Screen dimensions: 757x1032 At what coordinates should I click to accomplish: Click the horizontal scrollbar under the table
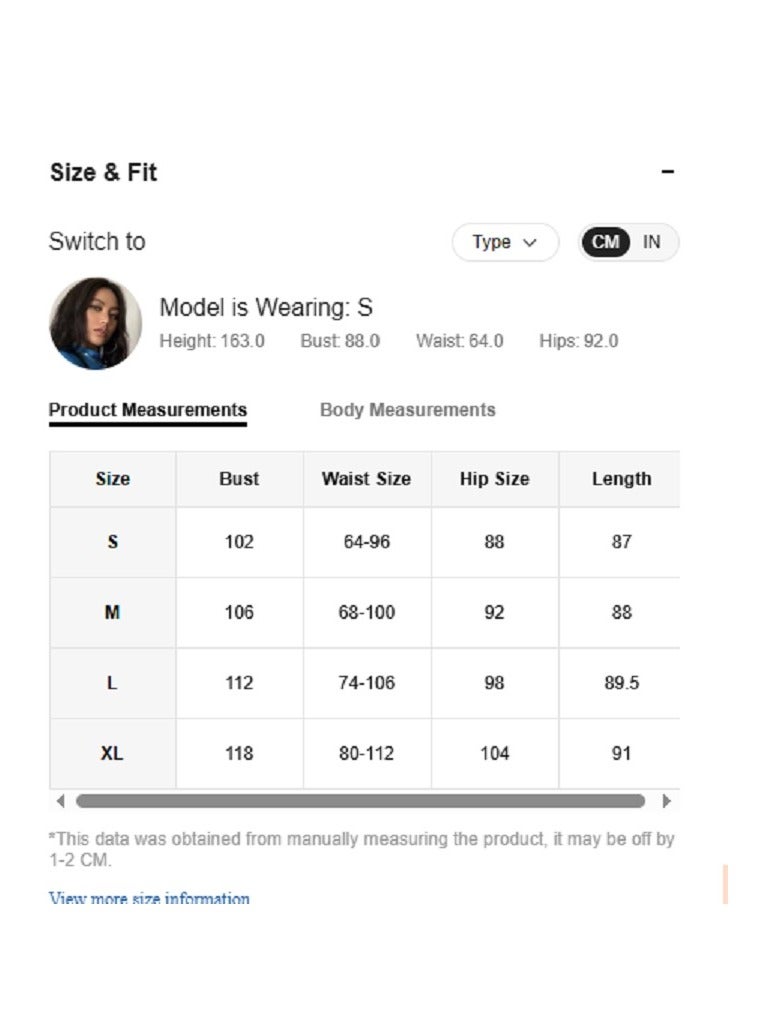pos(361,801)
